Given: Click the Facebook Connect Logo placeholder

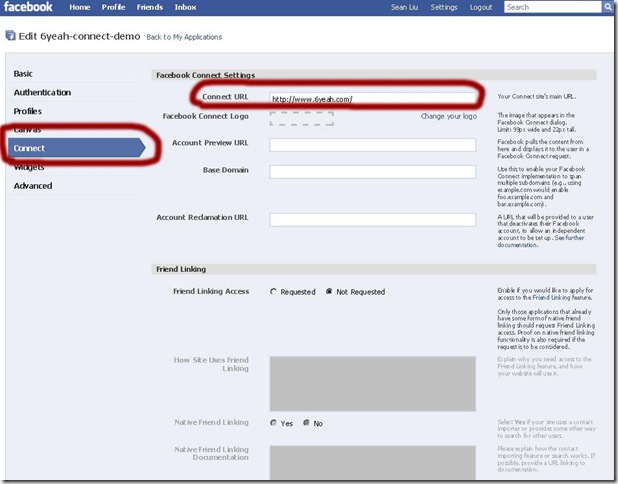Looking at the screenshot, I should pos(302,118).
